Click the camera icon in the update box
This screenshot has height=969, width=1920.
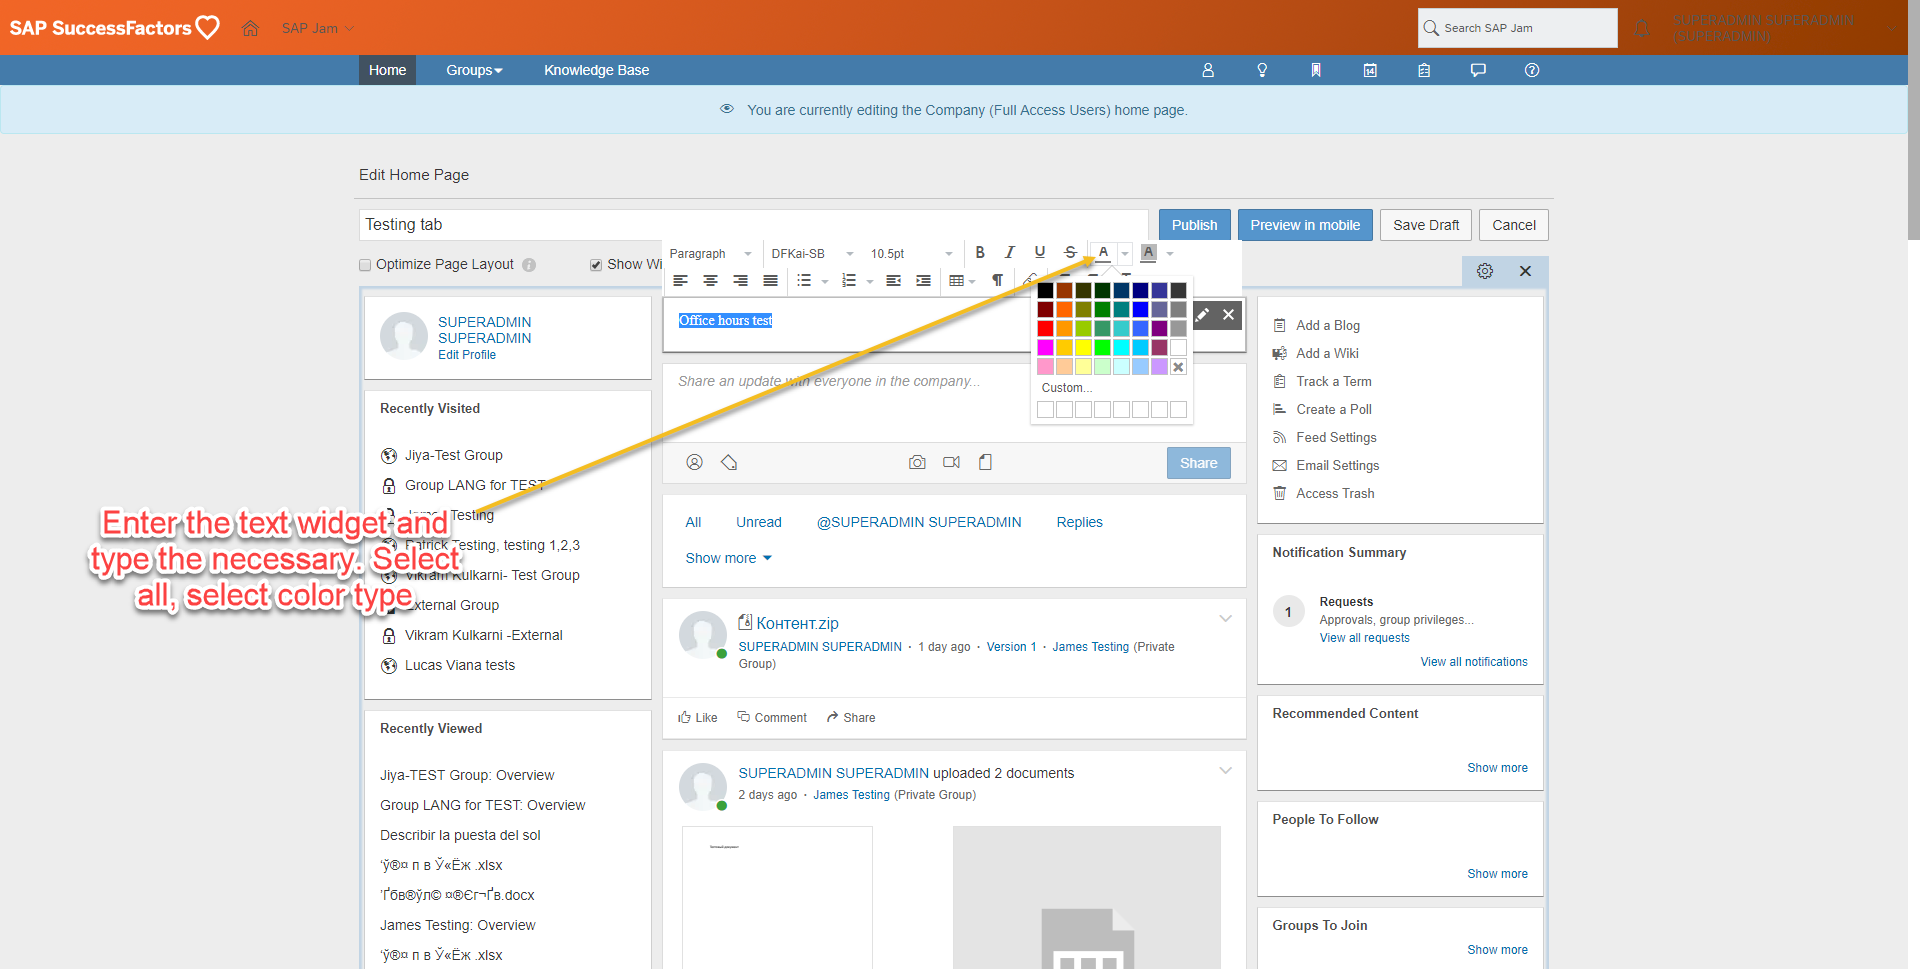(917, 462)
